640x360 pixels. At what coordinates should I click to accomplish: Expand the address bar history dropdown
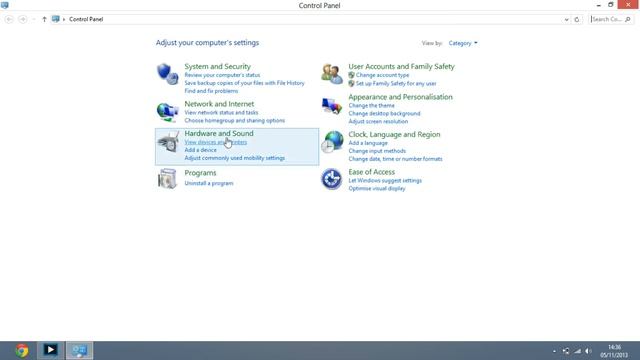(566, 19)
